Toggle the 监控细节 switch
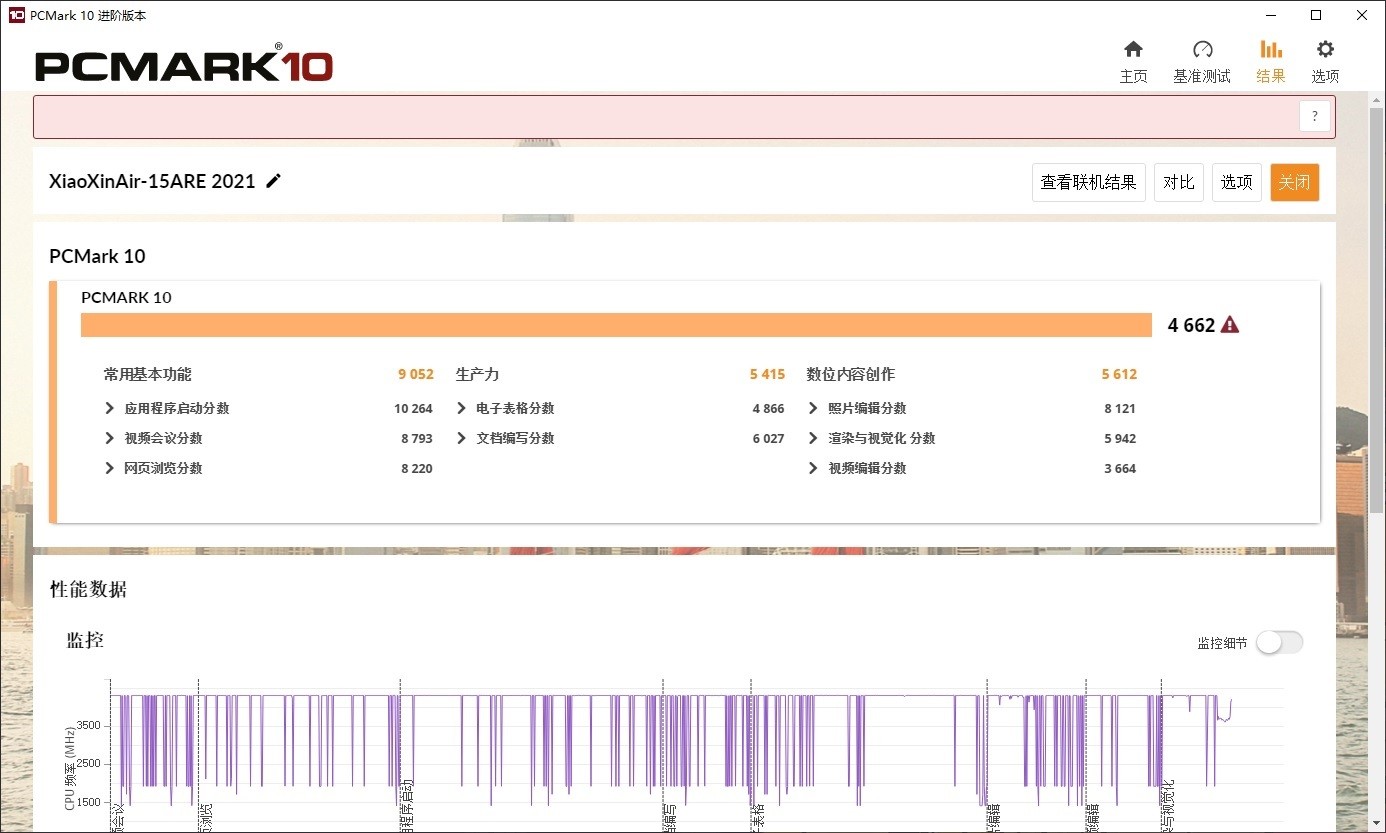Viewport: 1386px width, 833px height. point(1279,643)
